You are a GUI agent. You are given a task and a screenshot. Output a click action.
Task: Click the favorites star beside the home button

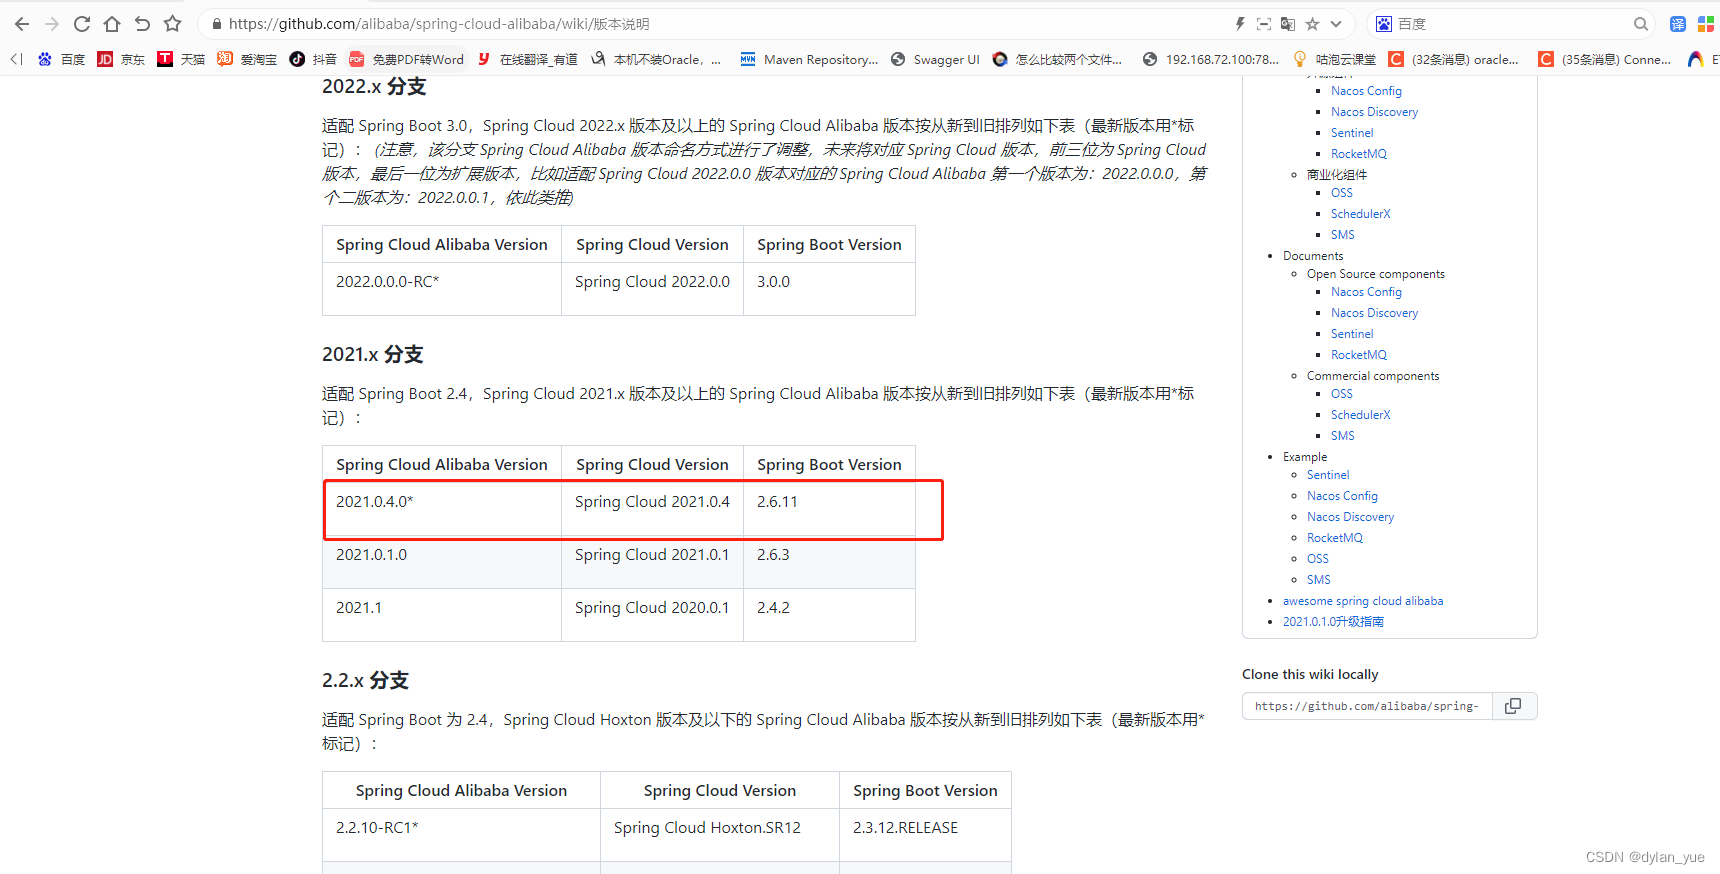[172, 24]
